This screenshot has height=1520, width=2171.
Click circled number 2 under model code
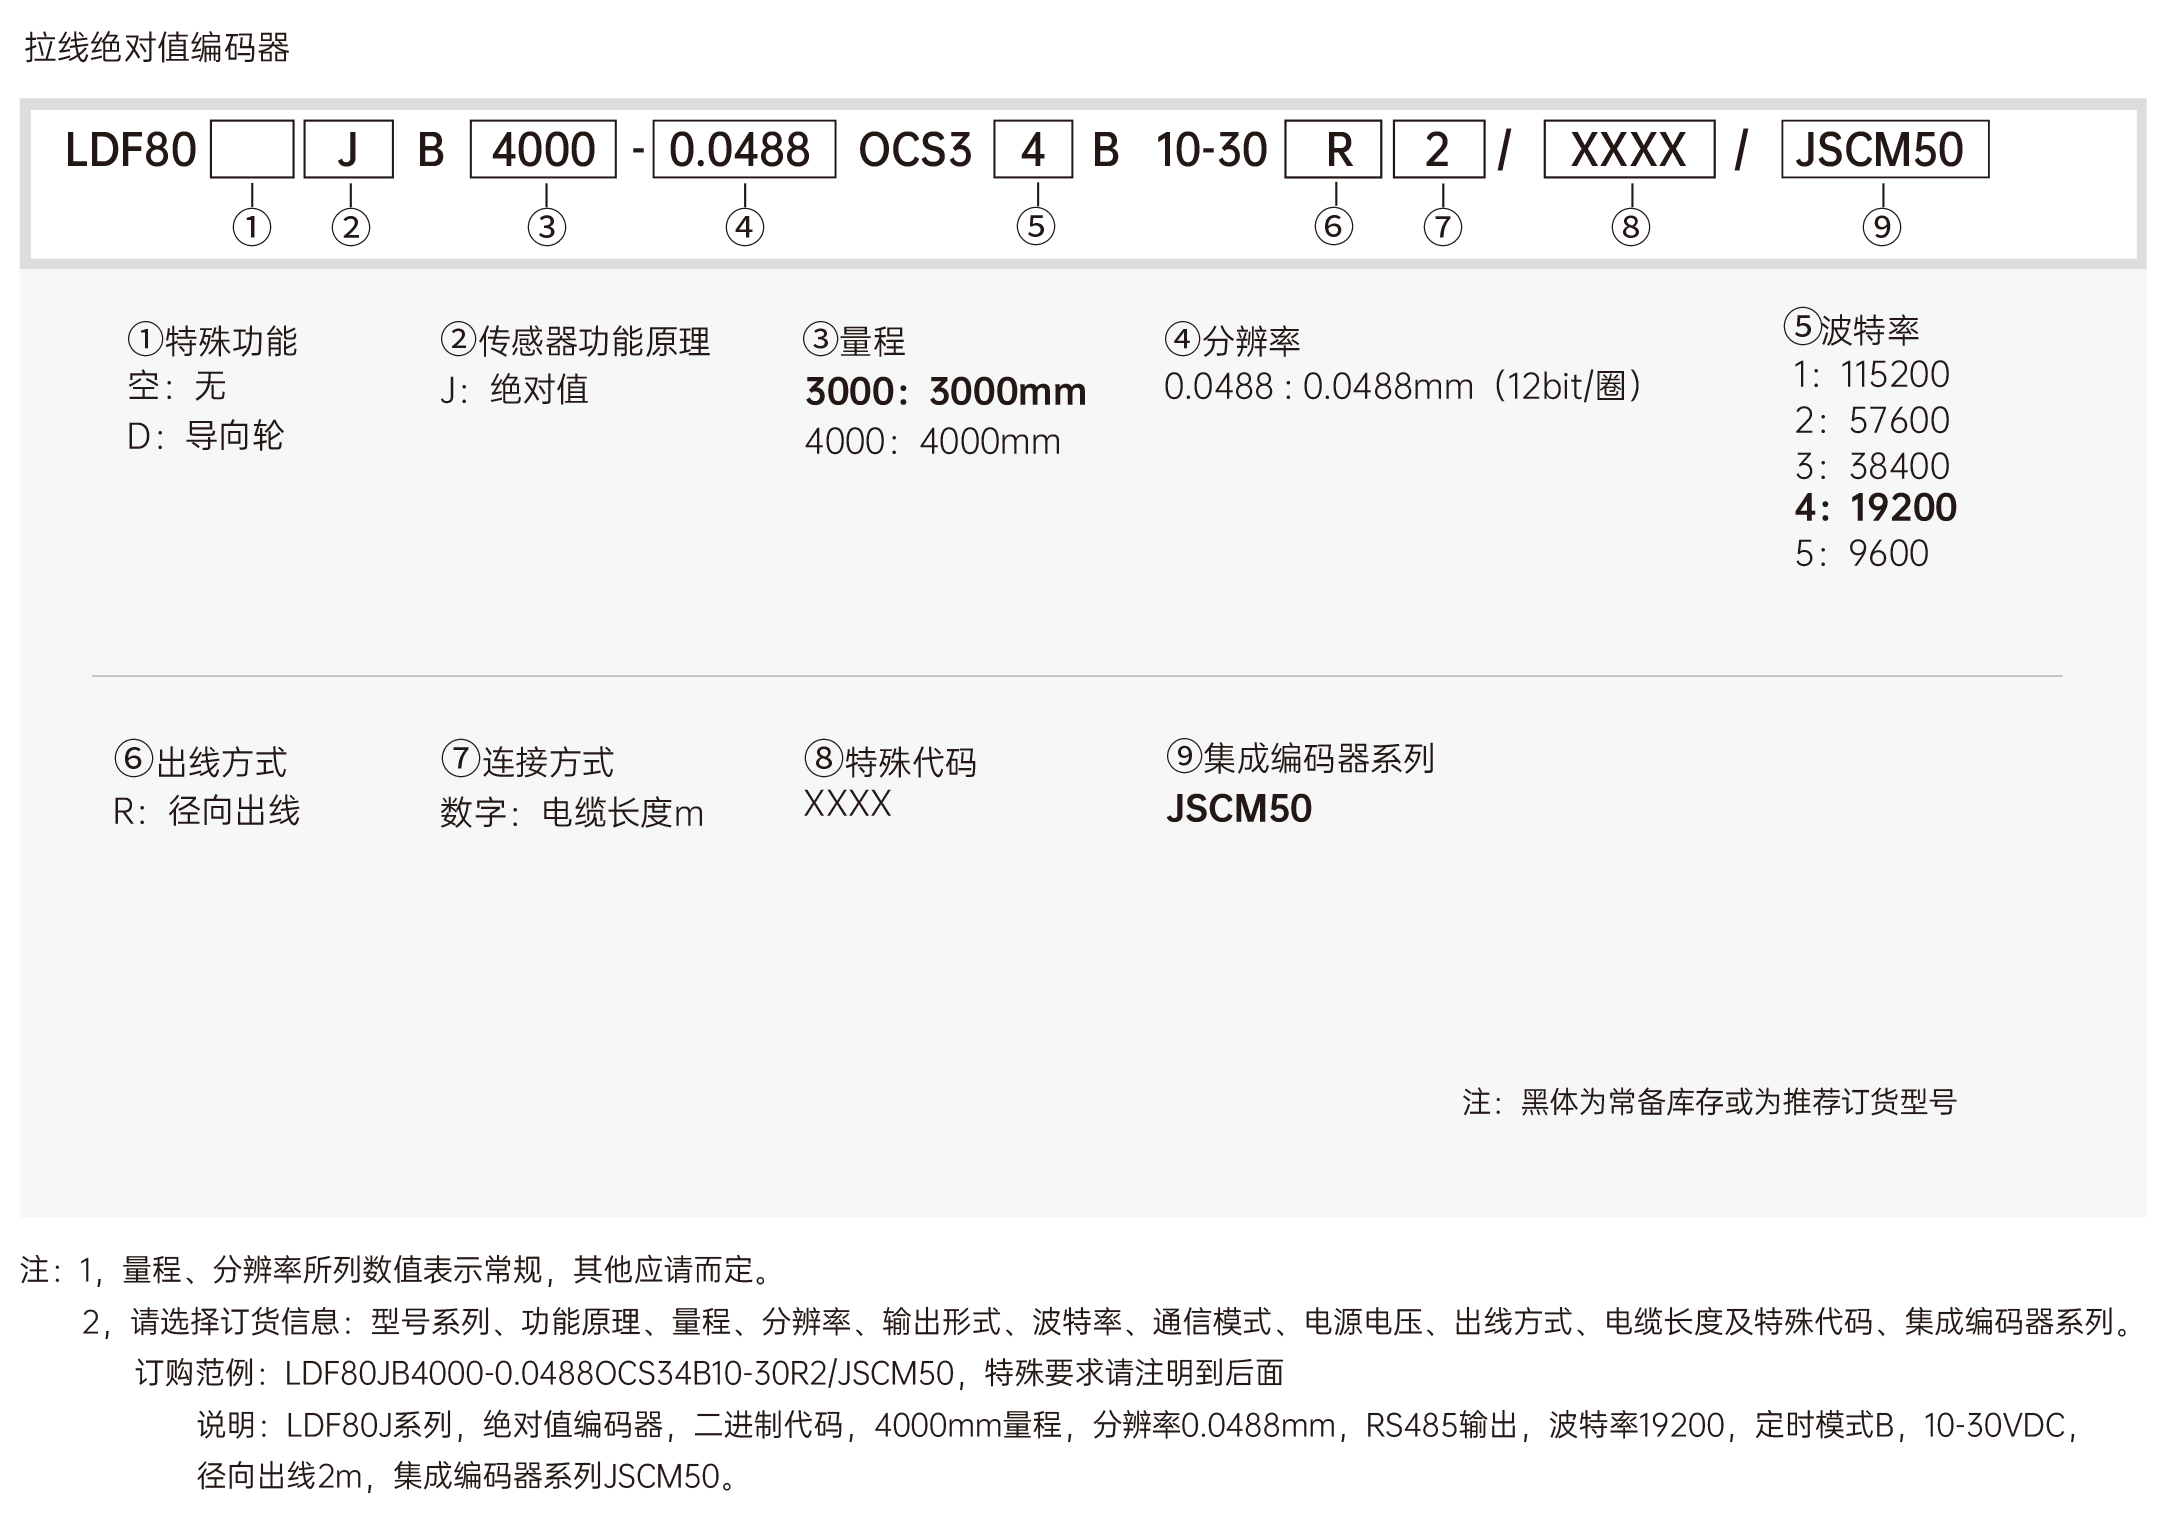[351, 227]
